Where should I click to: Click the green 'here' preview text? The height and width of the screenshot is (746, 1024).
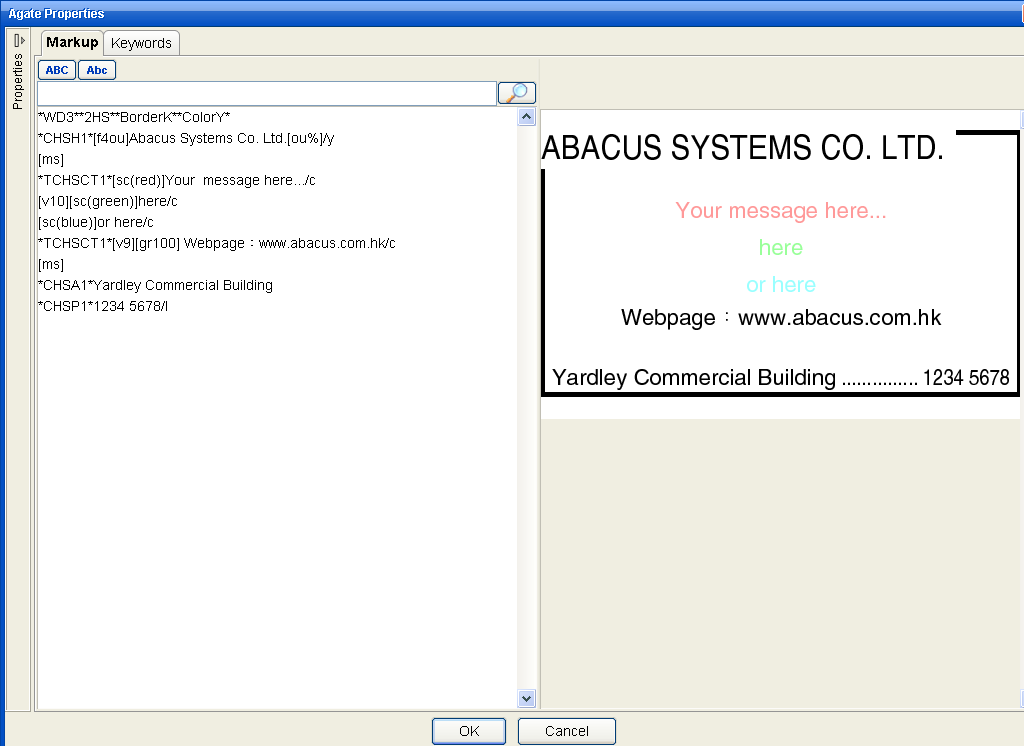780,248
